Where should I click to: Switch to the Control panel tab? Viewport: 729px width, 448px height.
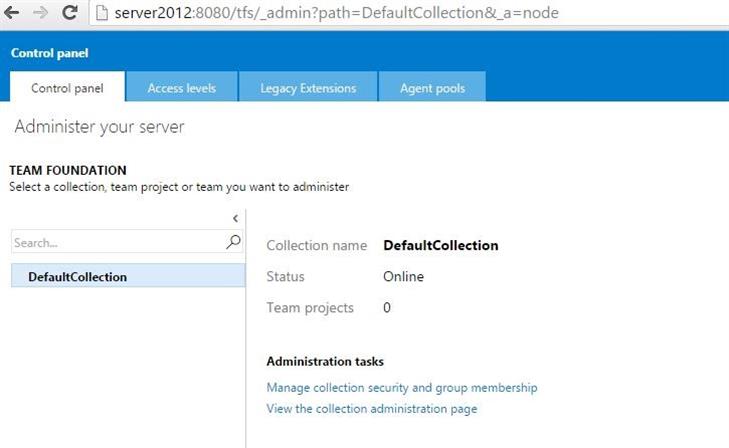tap(67, 88)
